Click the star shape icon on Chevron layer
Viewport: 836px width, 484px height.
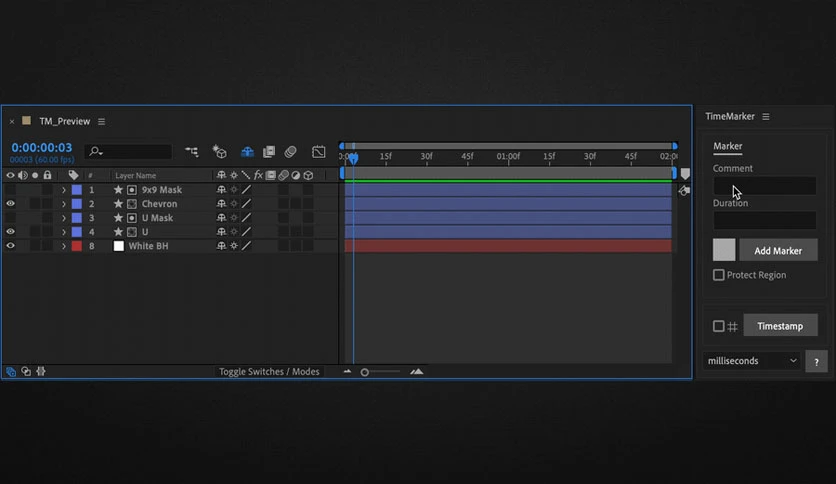click(x=118, y=204)
